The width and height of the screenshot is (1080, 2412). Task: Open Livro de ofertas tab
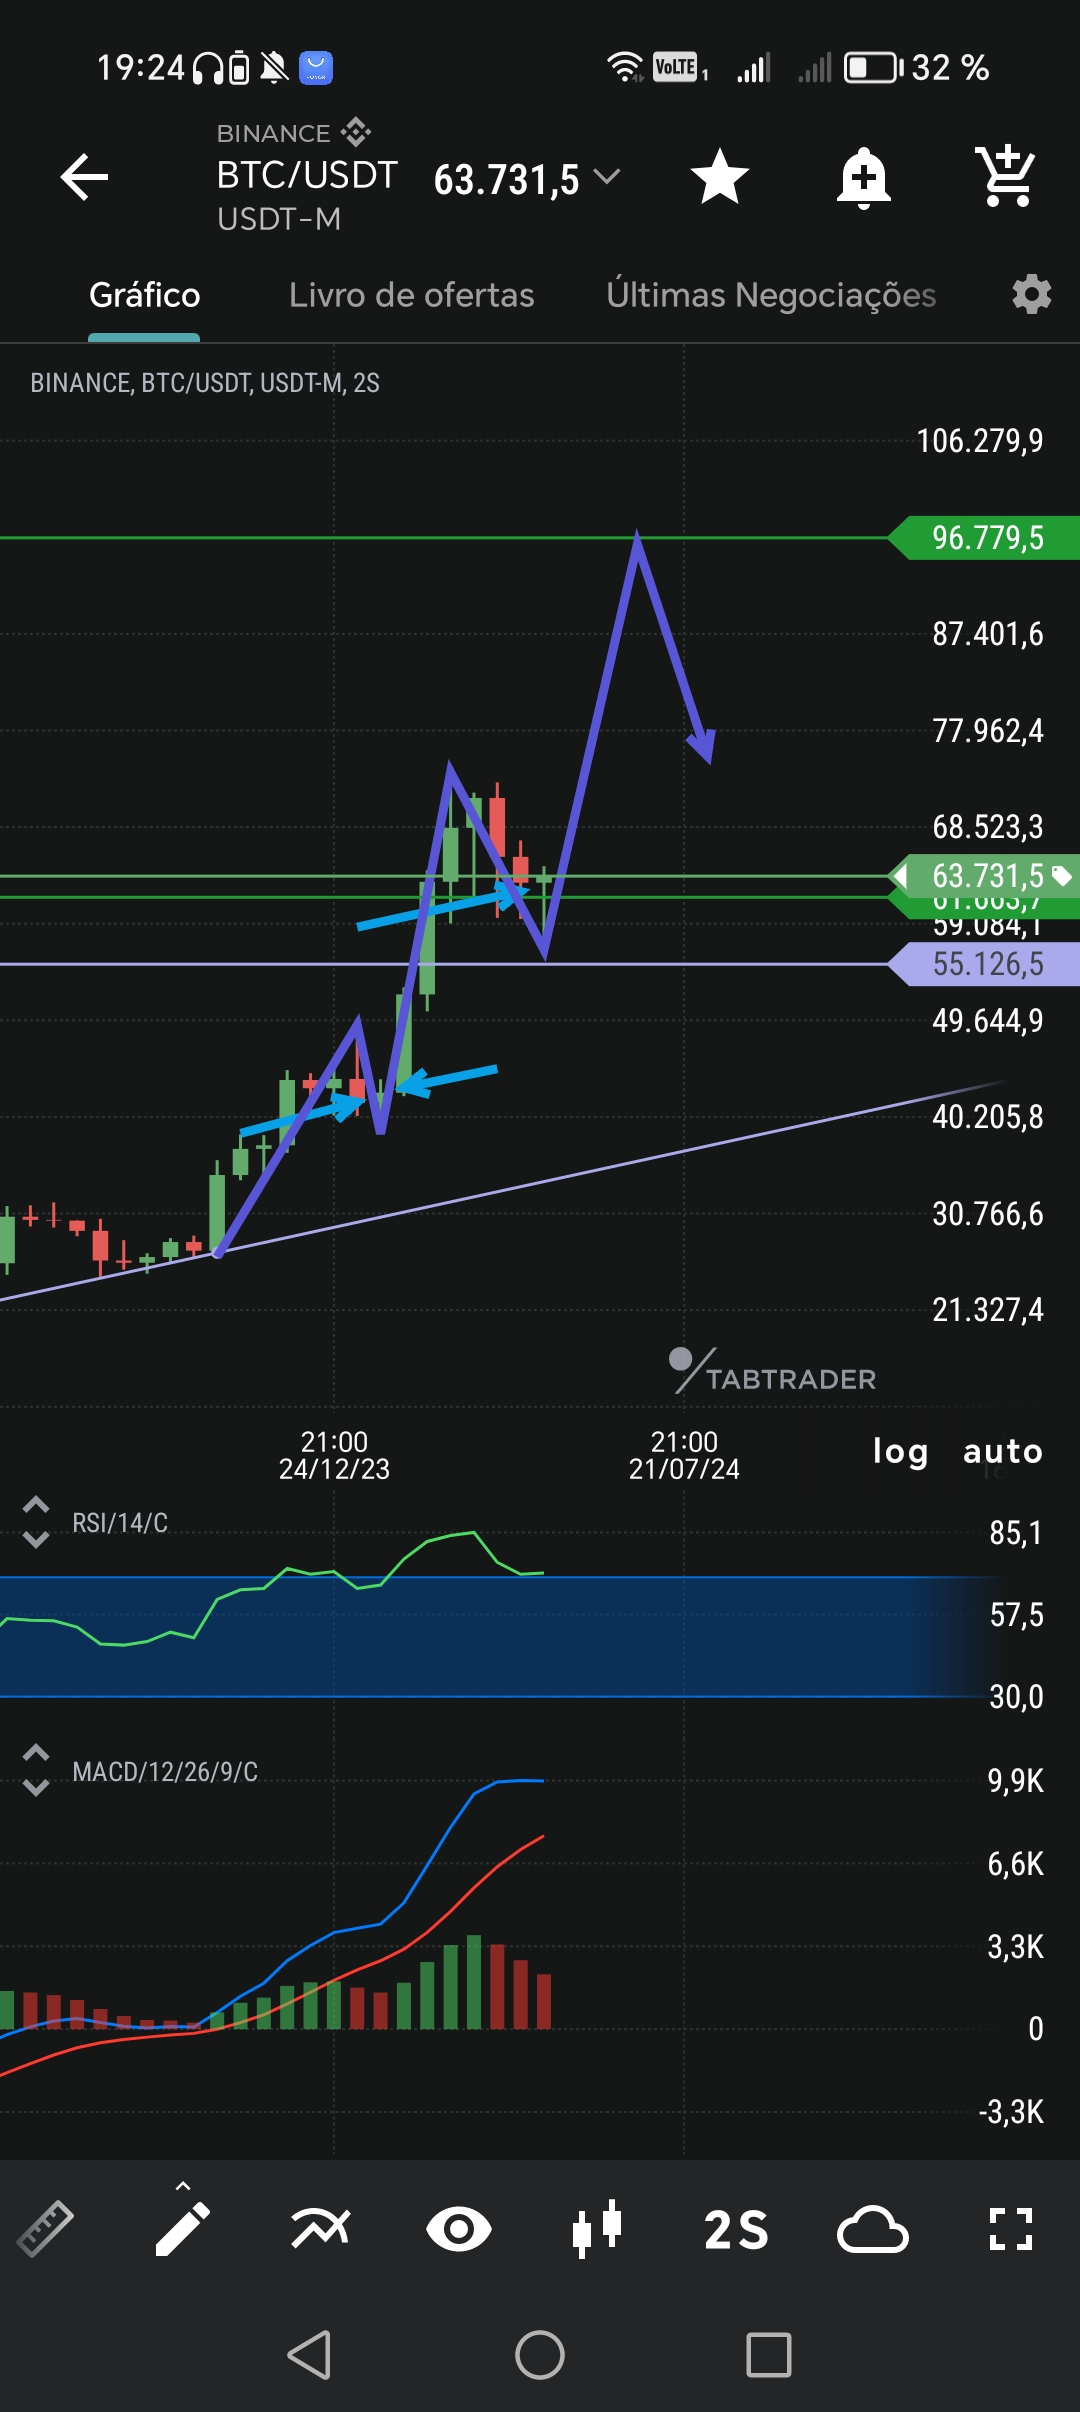411,296
